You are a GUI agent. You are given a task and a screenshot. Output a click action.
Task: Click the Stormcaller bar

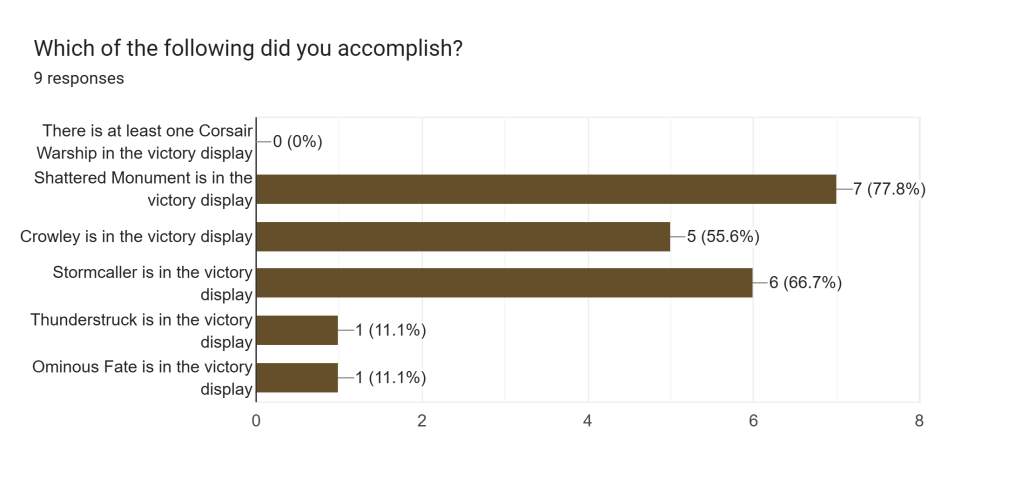(x=504, y=283)
